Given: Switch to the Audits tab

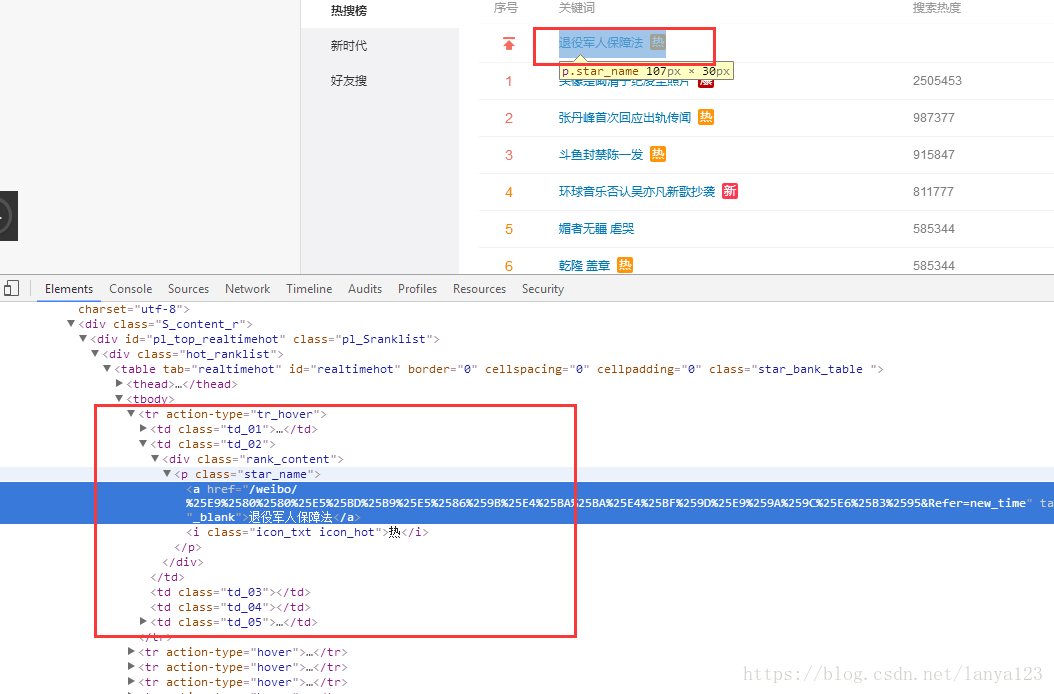Looking at the screenshot, I should click(365, 288).
